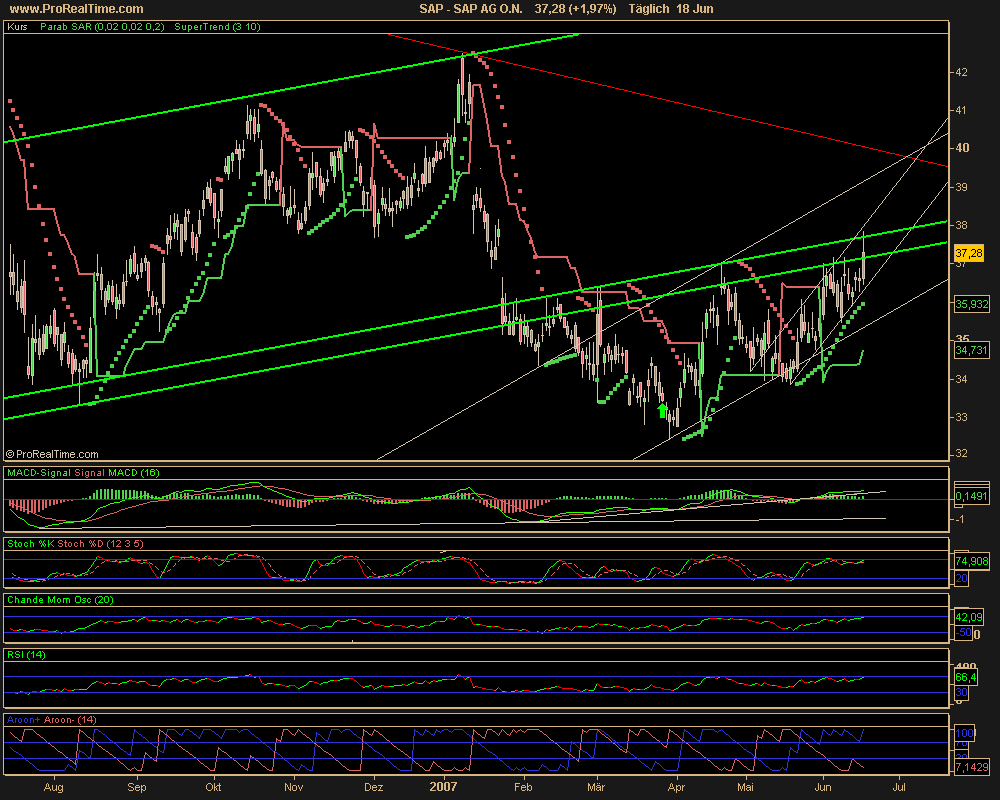Click the 34 price axis label

point(960,379)
